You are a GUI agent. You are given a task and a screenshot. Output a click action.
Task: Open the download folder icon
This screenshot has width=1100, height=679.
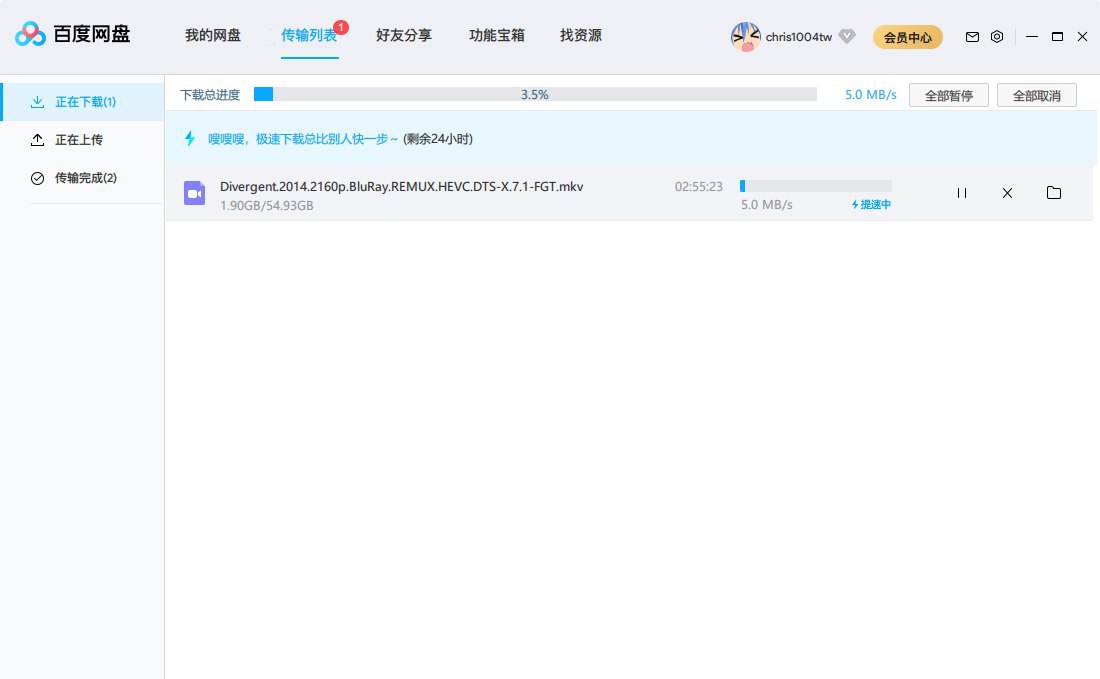1054,192
